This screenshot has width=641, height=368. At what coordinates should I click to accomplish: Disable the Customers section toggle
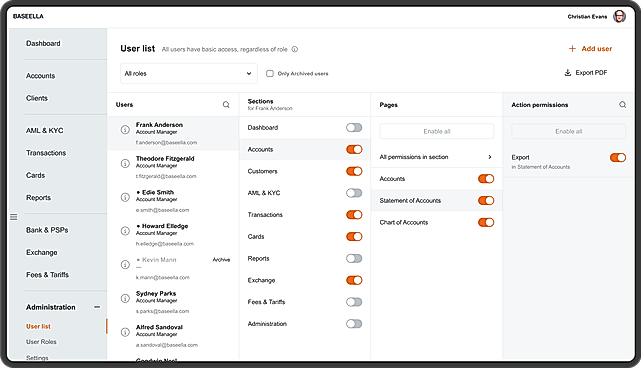tap(354, 171)
